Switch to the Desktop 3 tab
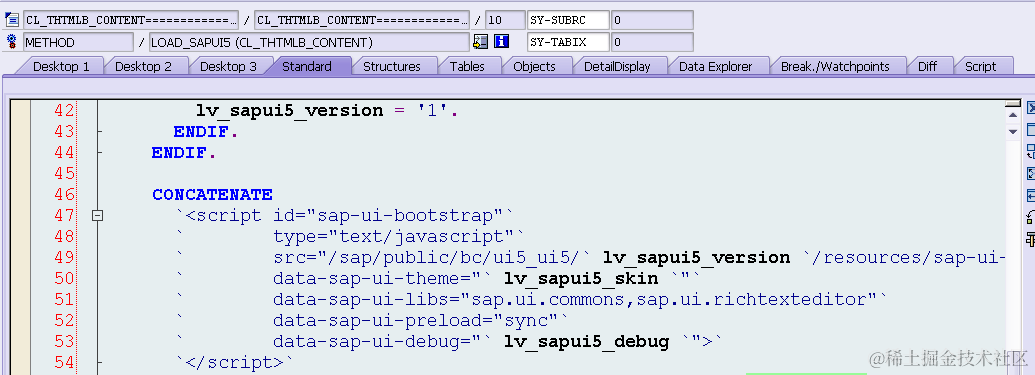The image size is (1035, 375). pos(228,66)
